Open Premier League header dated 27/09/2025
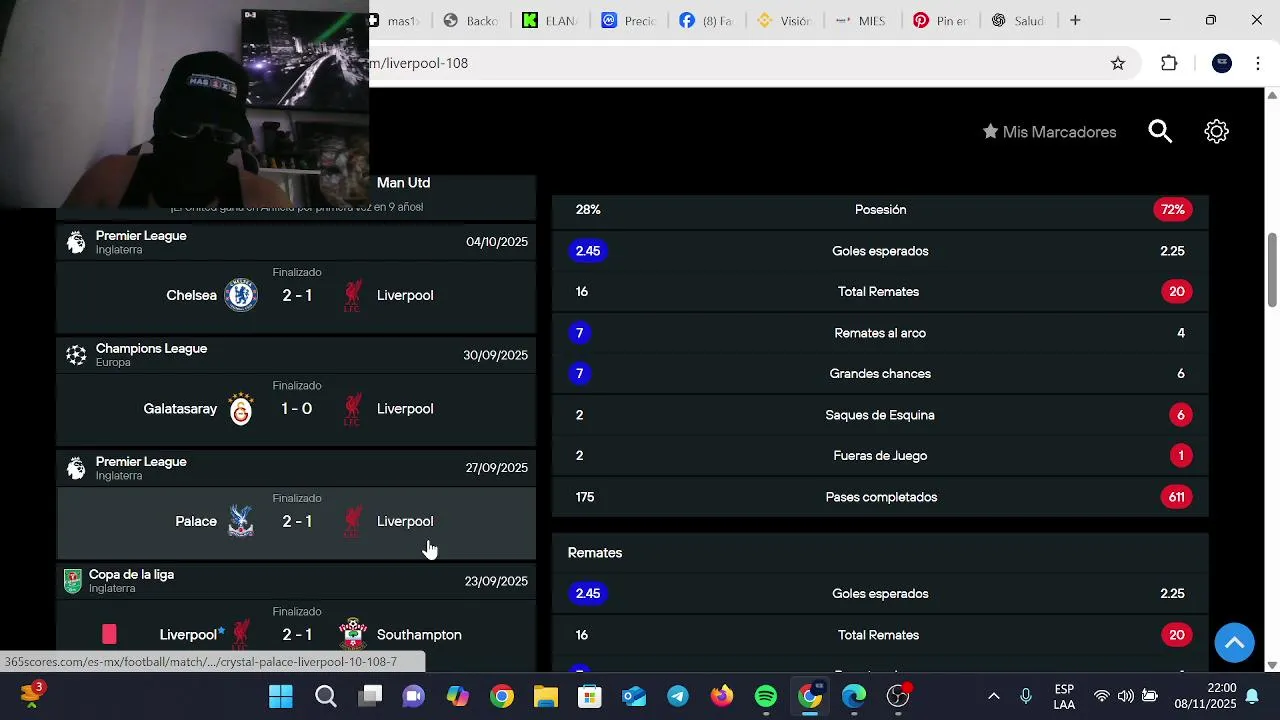 click(x=296, y=468)
